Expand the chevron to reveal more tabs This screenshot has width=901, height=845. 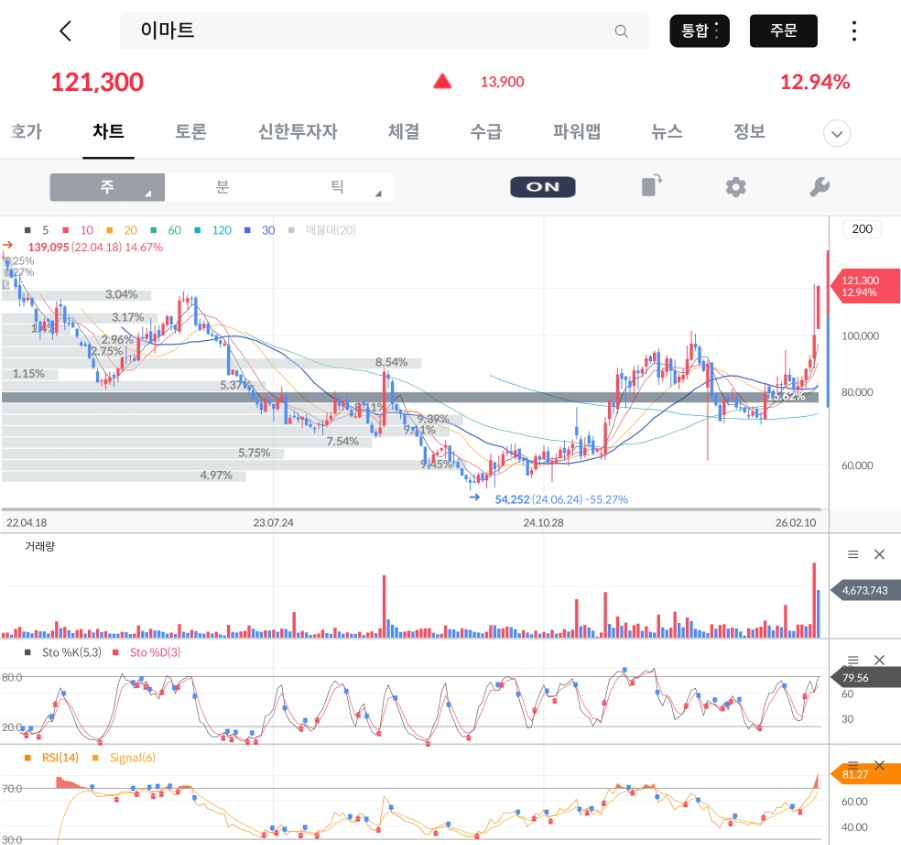836,133
